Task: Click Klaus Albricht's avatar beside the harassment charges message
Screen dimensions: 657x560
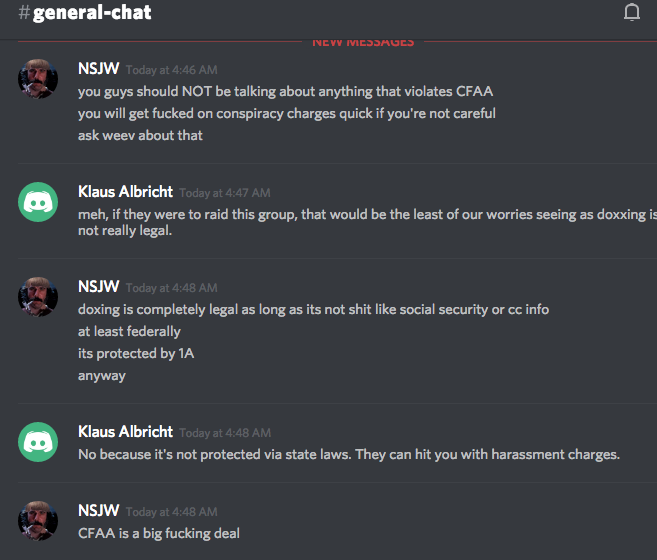Action: (x=38, y=441)
